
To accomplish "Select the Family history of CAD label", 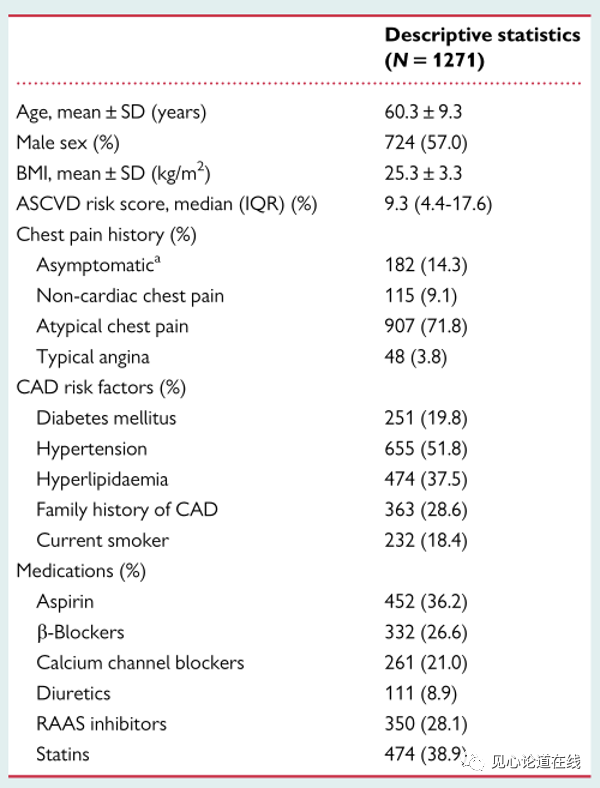I will pyautogui.click(x=127, y=510).
